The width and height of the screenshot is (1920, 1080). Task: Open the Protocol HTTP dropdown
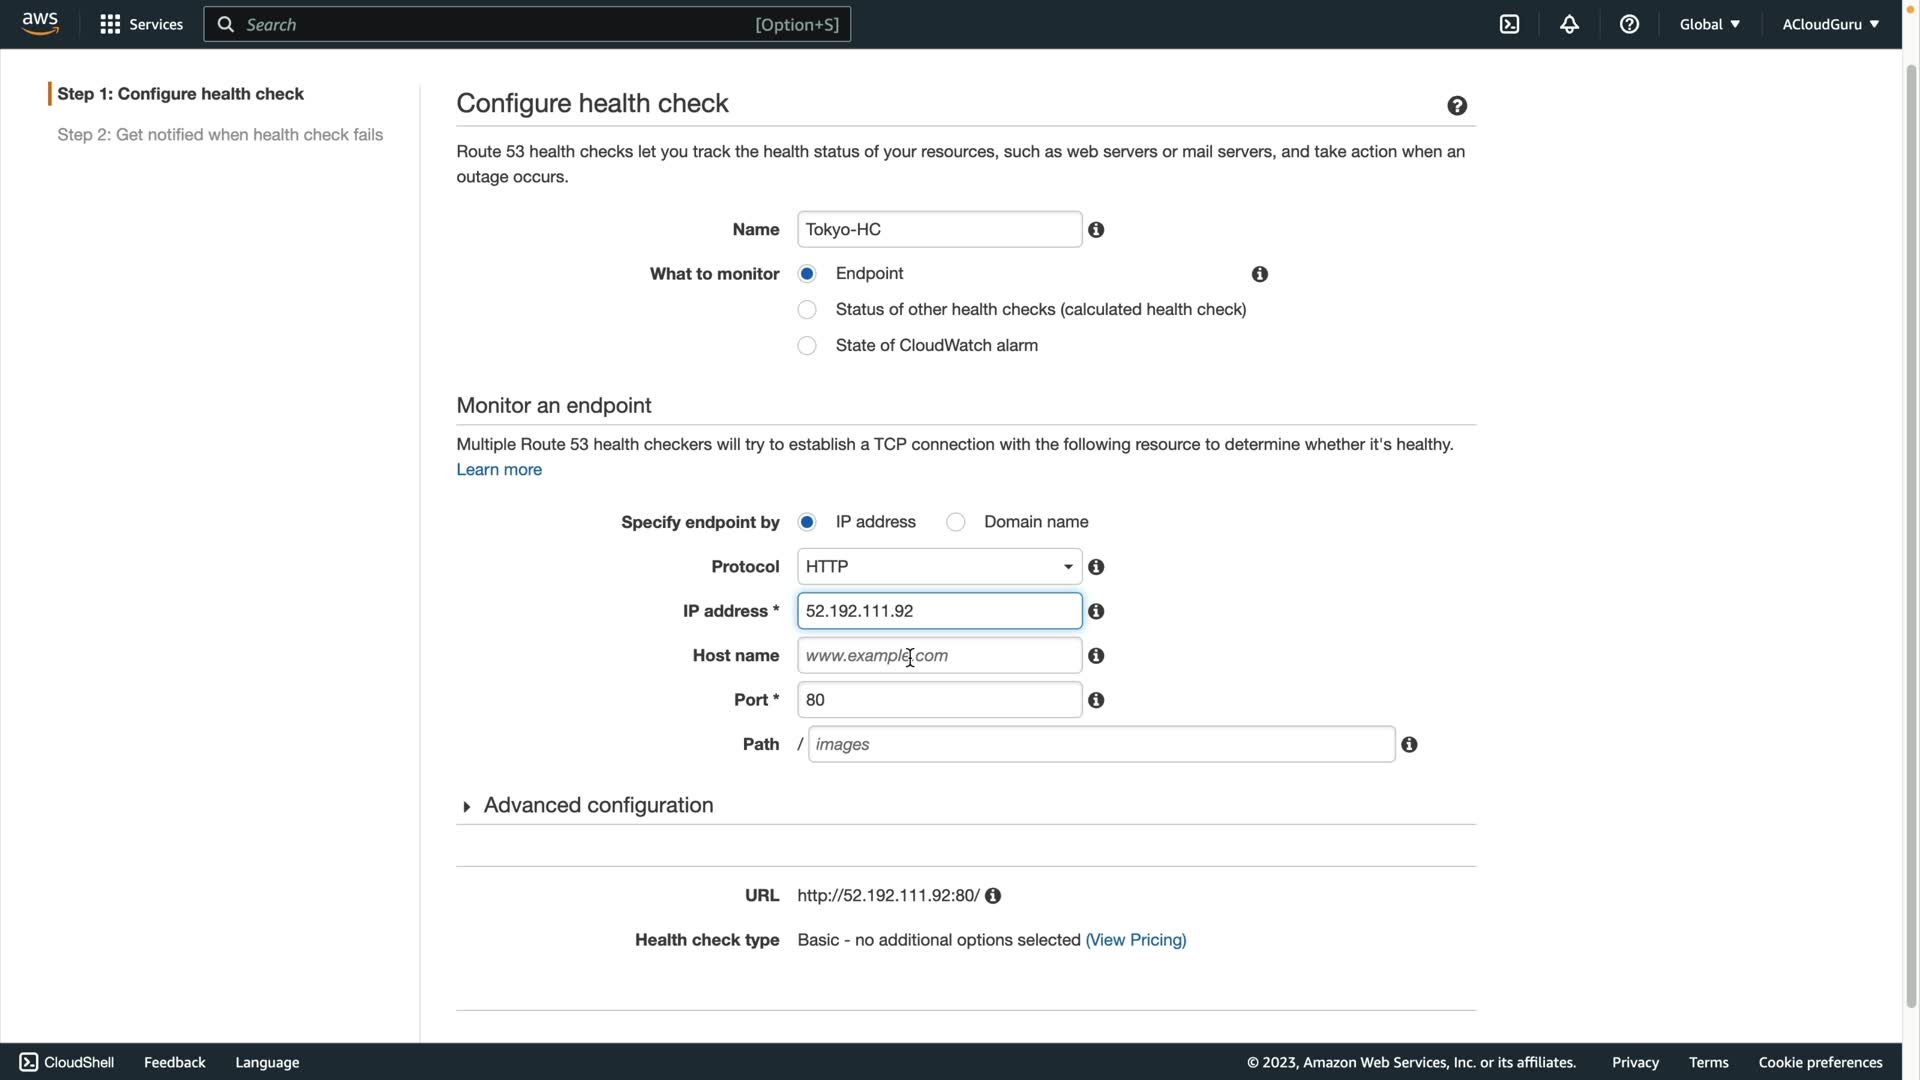[x=939, y=567]
